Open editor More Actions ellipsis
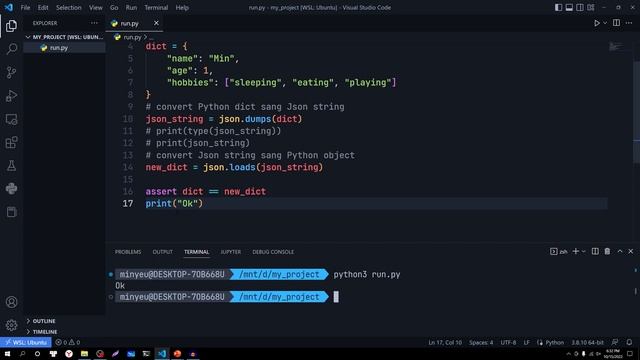 pos(629,23)
